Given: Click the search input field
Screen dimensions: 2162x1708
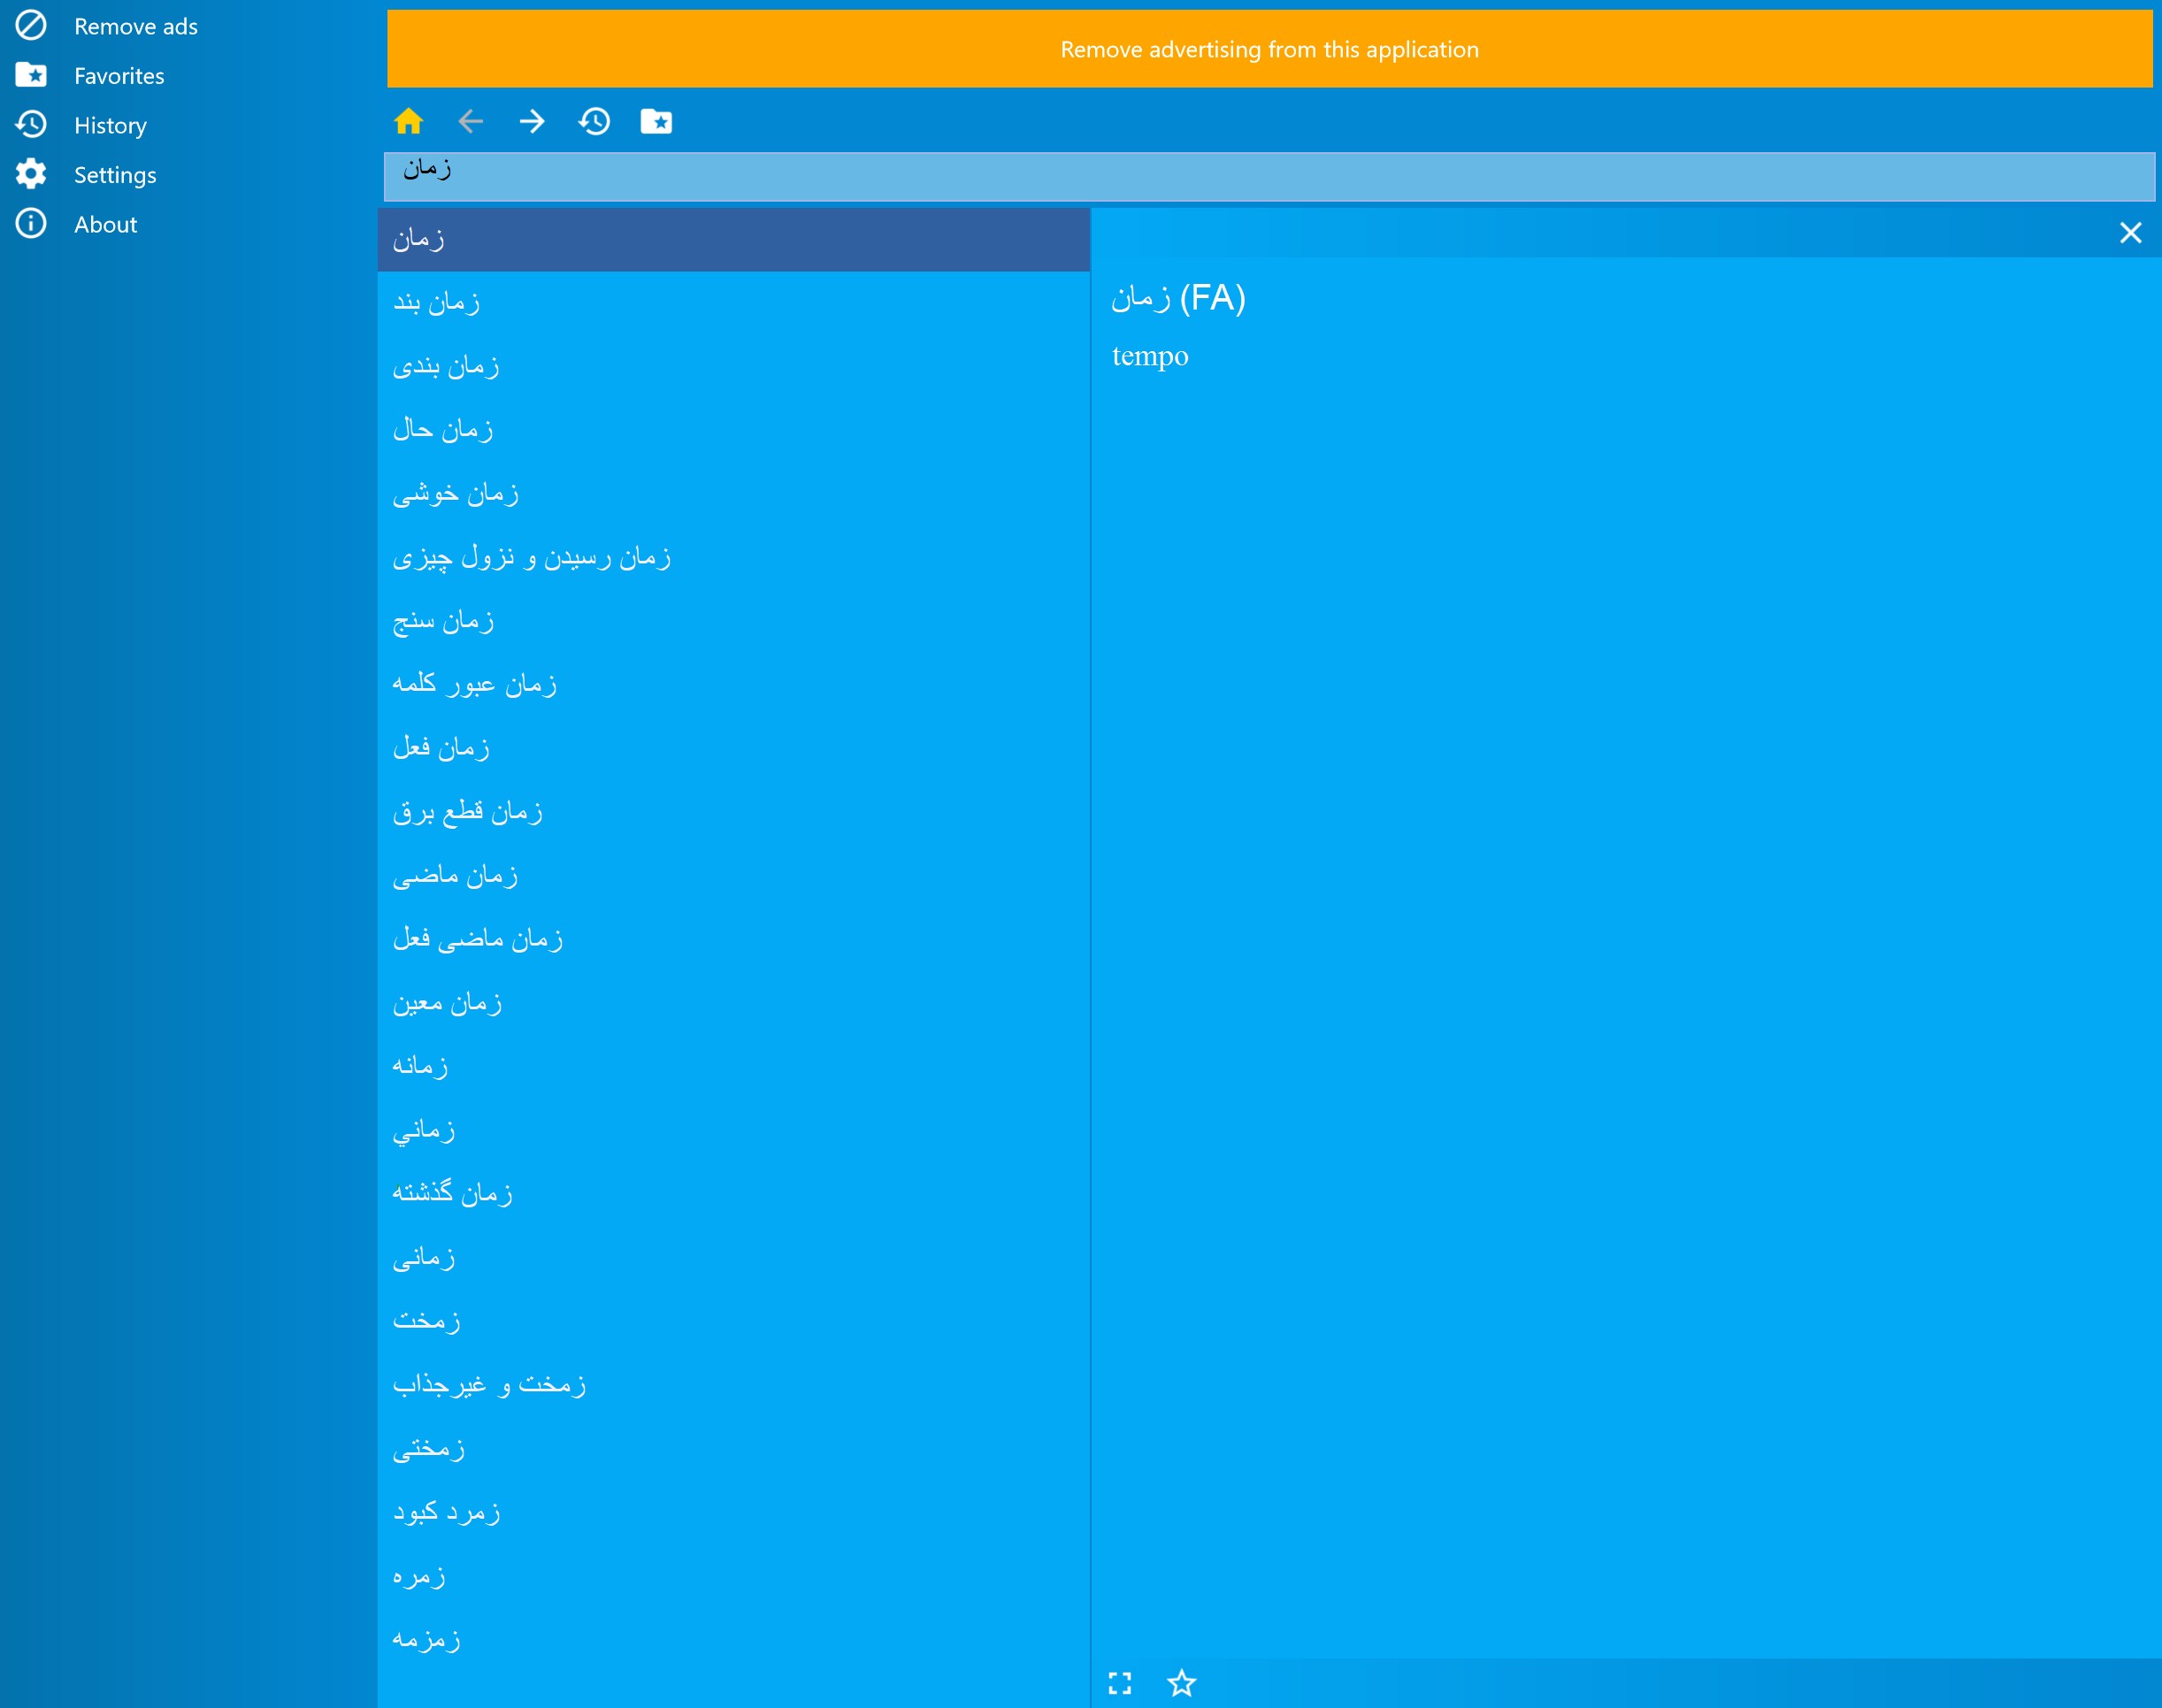Looking at the screenshot, I should [1269, 177].
